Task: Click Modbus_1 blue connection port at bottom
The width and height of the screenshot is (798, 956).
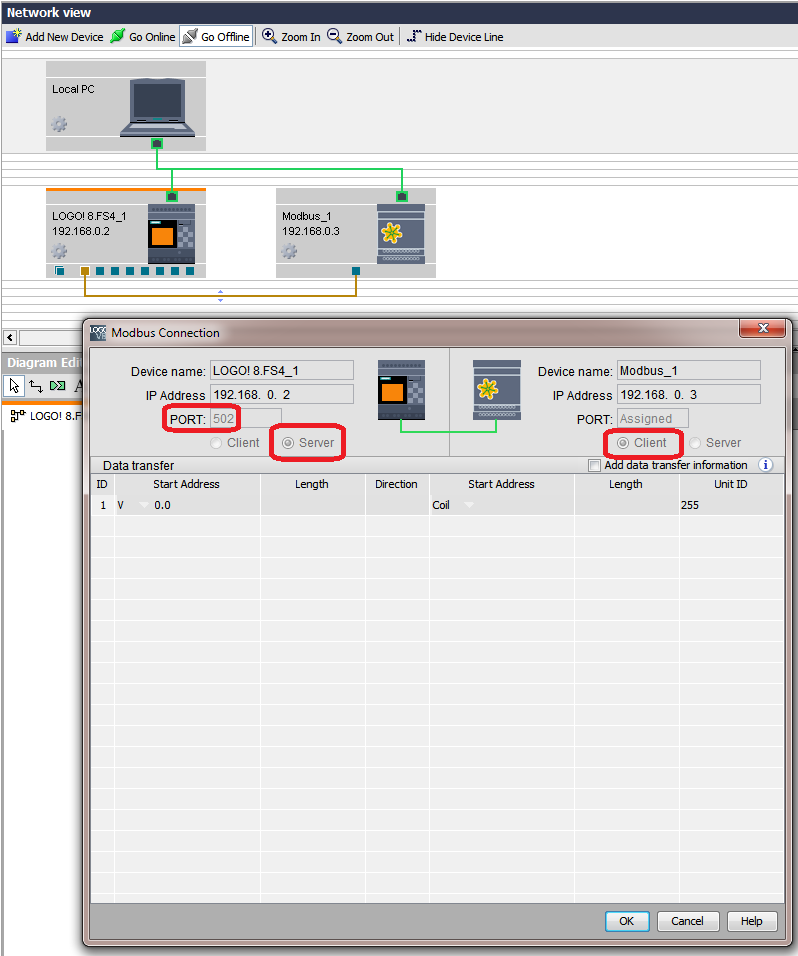Action: (356, 271)
